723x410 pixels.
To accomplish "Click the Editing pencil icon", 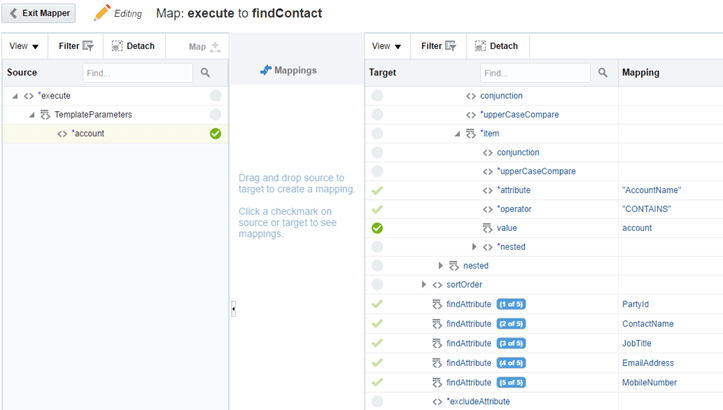I will click(102, 13).
